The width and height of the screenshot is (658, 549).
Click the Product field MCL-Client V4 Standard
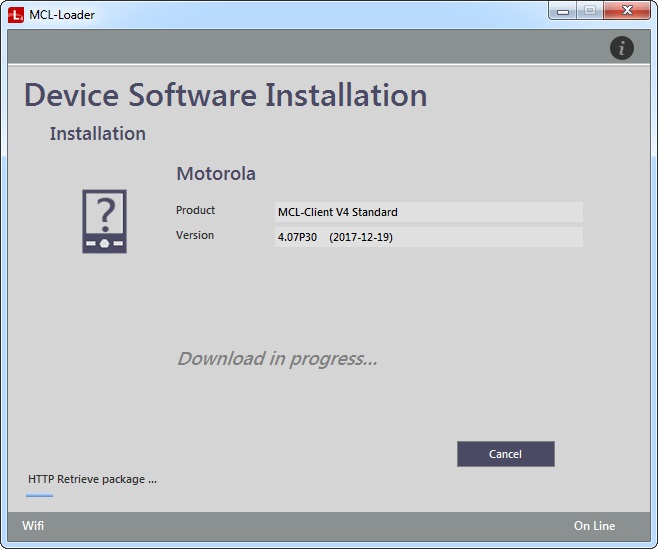428,212
